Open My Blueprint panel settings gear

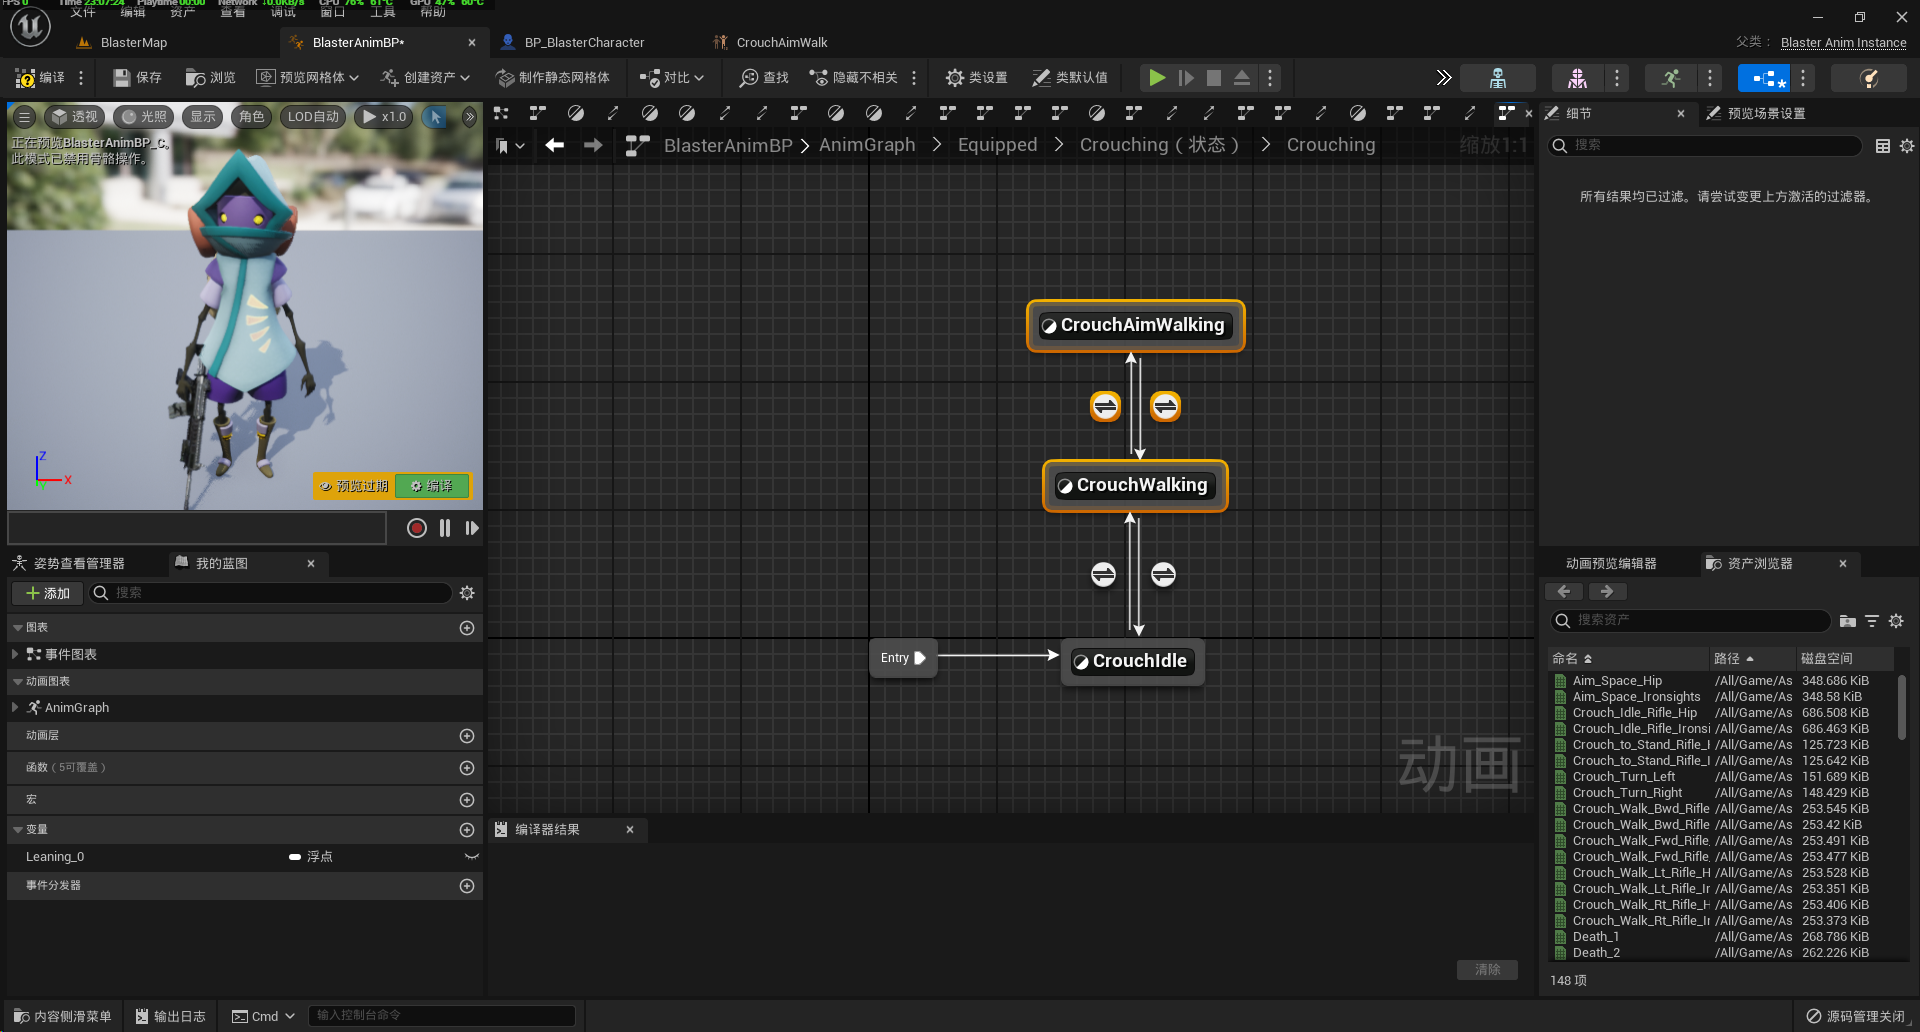(x=467, y=593)
